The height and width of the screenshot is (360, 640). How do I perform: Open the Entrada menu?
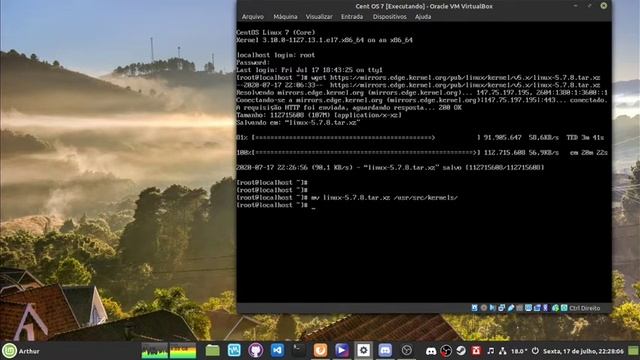[x=352, y=17]
